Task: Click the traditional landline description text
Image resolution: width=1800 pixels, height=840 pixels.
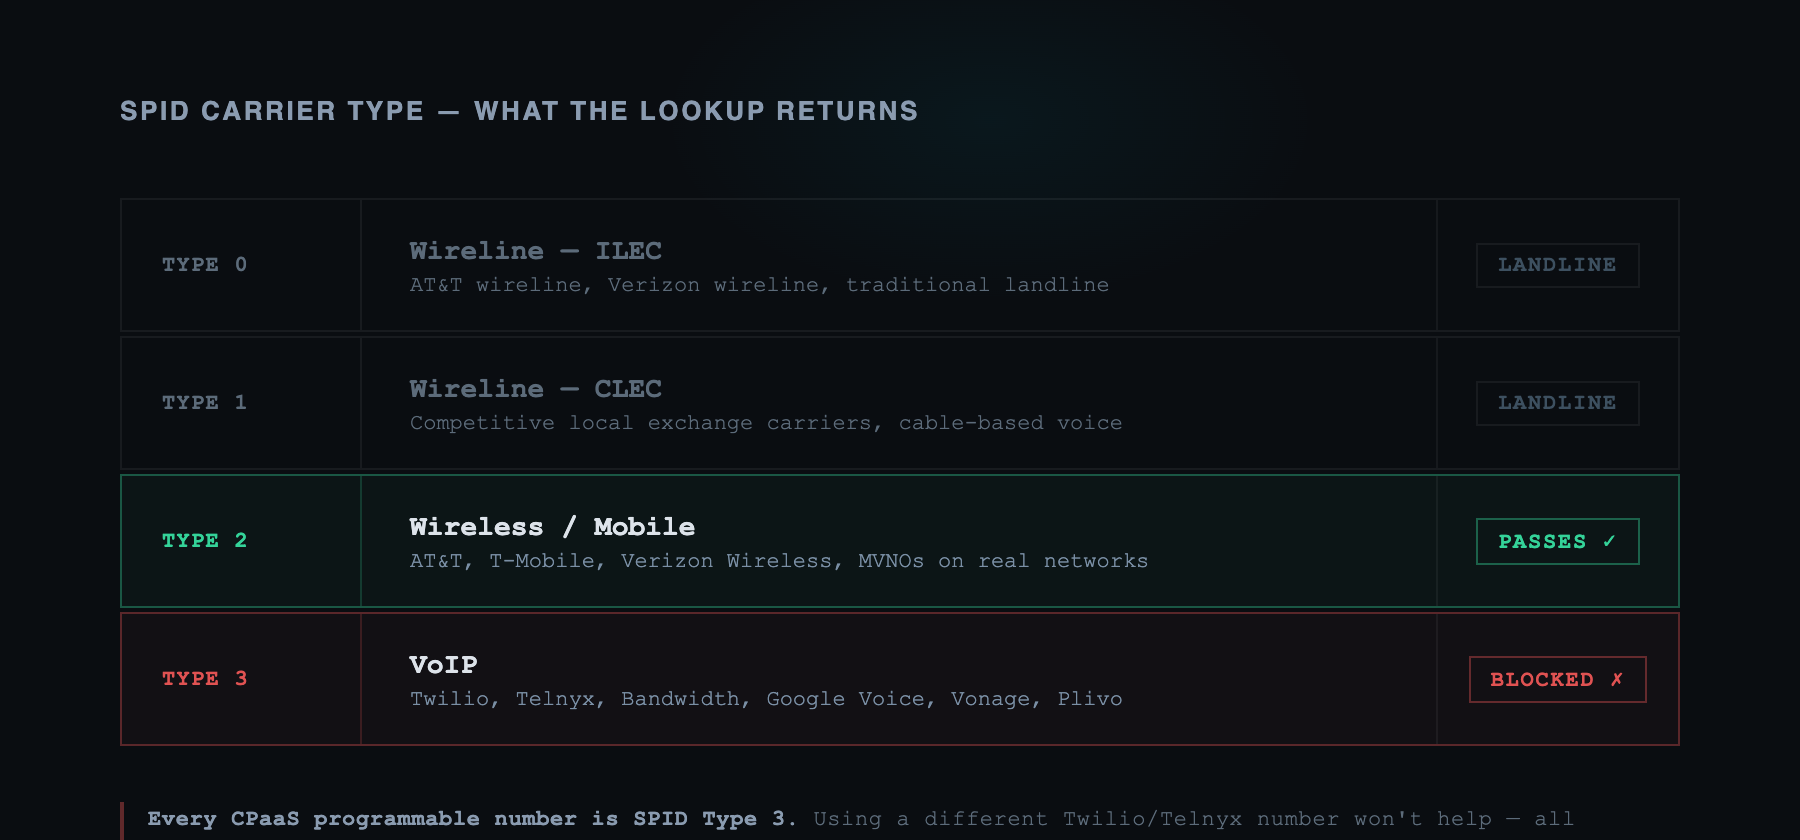Action: pyautogui.click(x=759, y=285)
